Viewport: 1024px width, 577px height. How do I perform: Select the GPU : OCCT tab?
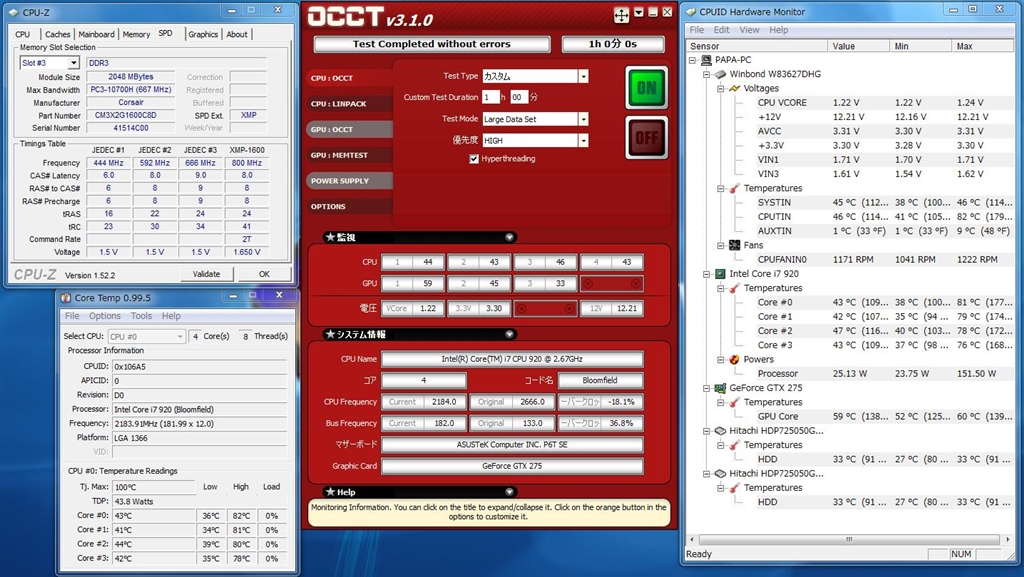[x=350, y=129]
